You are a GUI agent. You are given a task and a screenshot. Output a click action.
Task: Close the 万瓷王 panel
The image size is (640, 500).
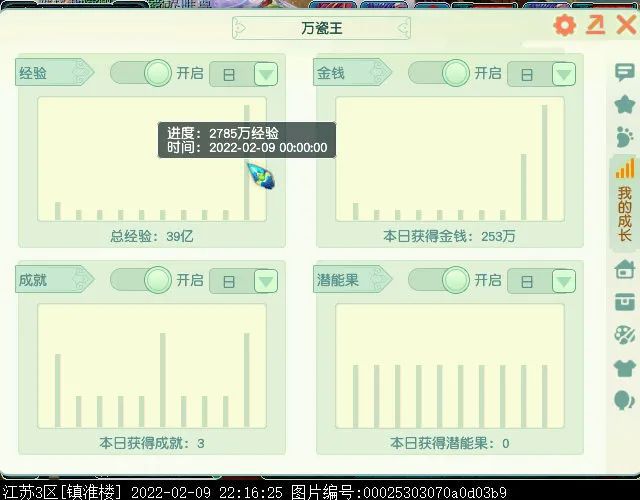(627, 25)
